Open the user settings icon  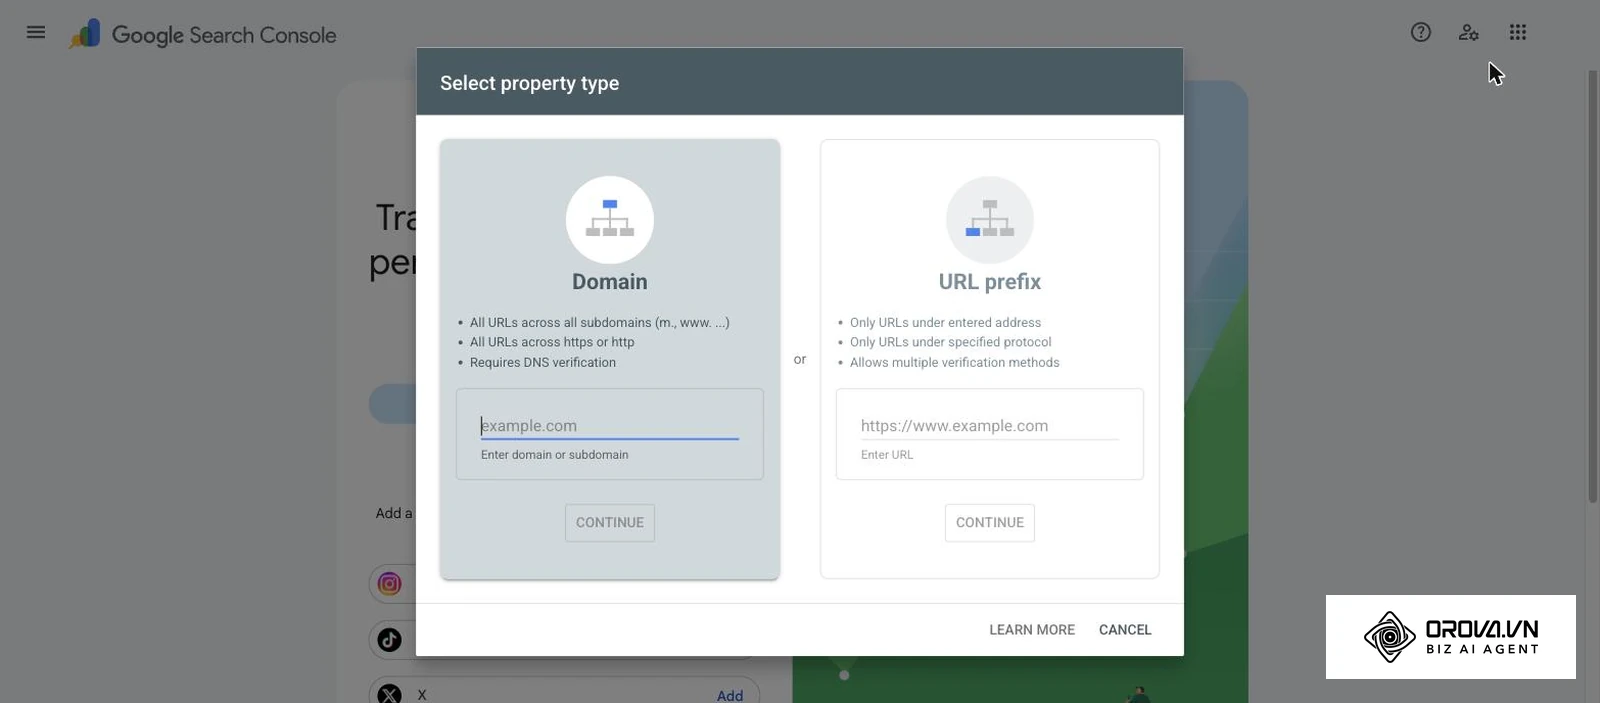pos(1468,32)
